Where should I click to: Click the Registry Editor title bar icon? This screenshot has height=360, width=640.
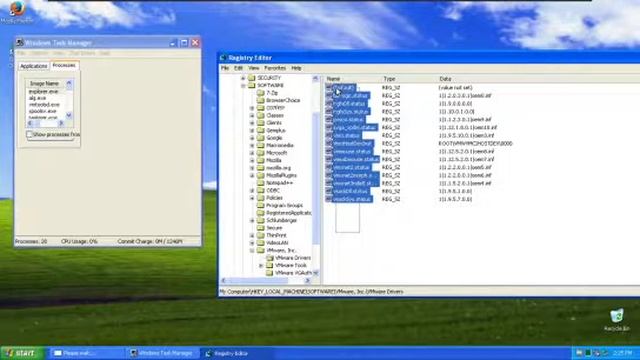tap(223, 58)
